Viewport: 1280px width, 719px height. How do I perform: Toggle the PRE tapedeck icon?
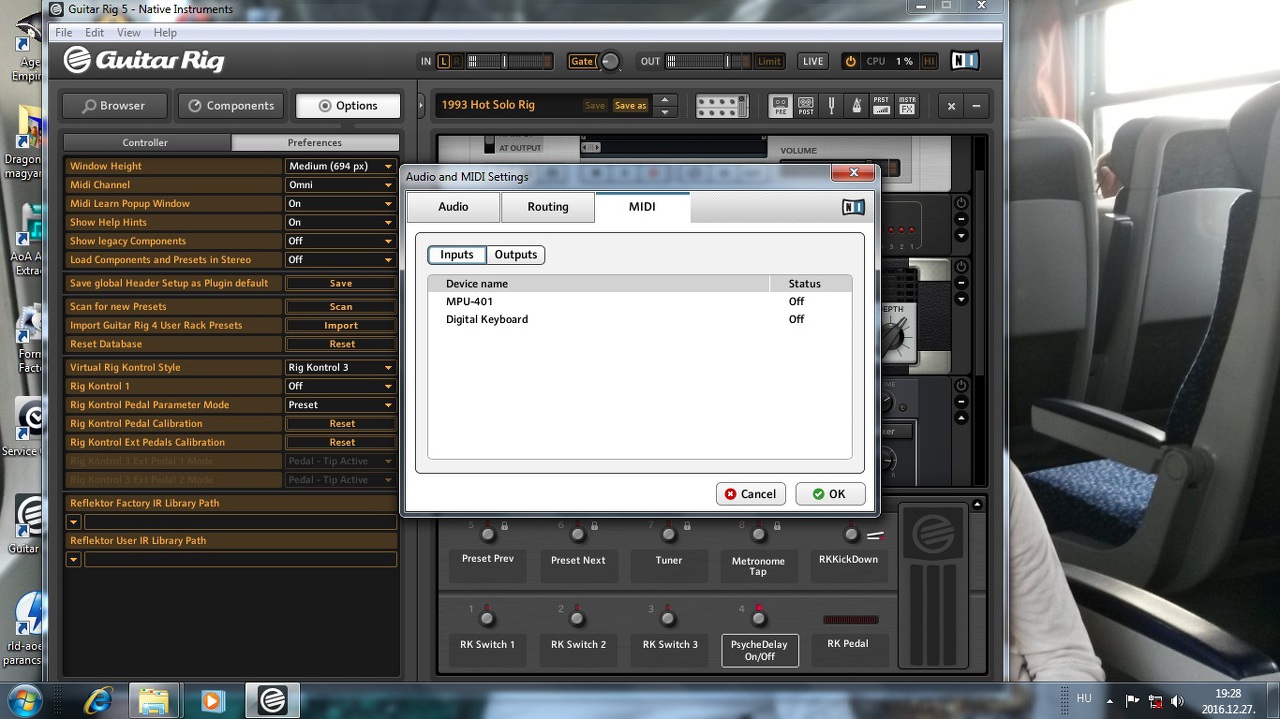click(x=780, y=105)
